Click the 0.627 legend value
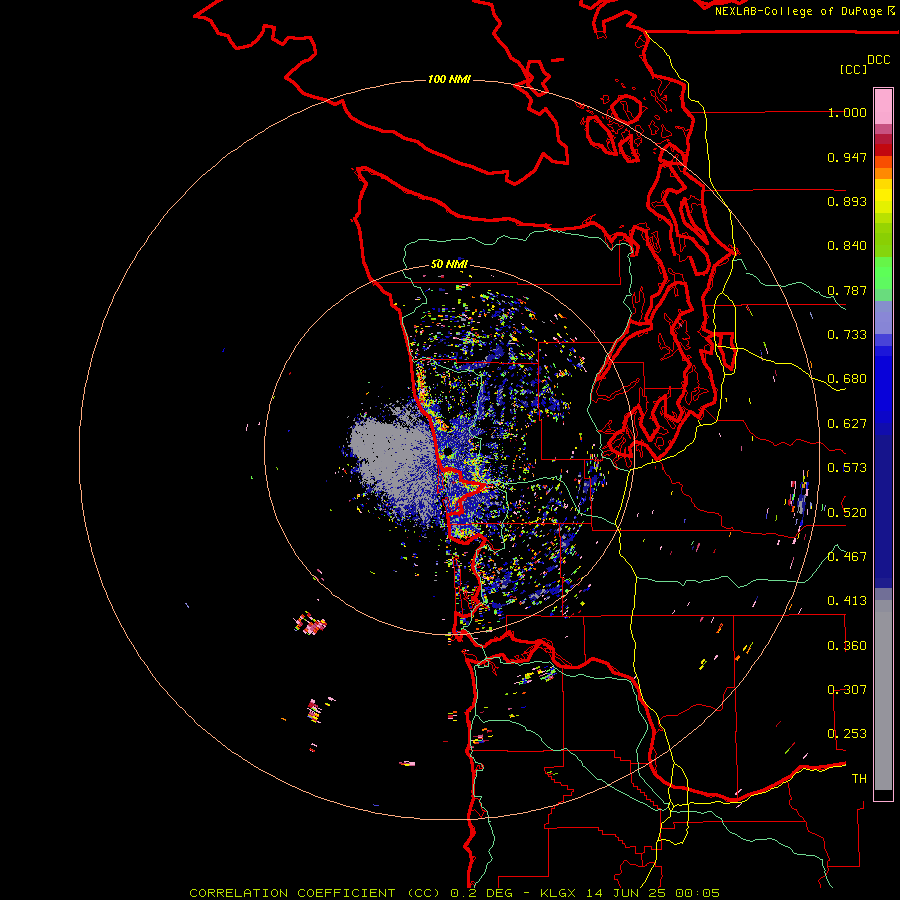Screen dimensions: 900x900 tap(847, 424)
